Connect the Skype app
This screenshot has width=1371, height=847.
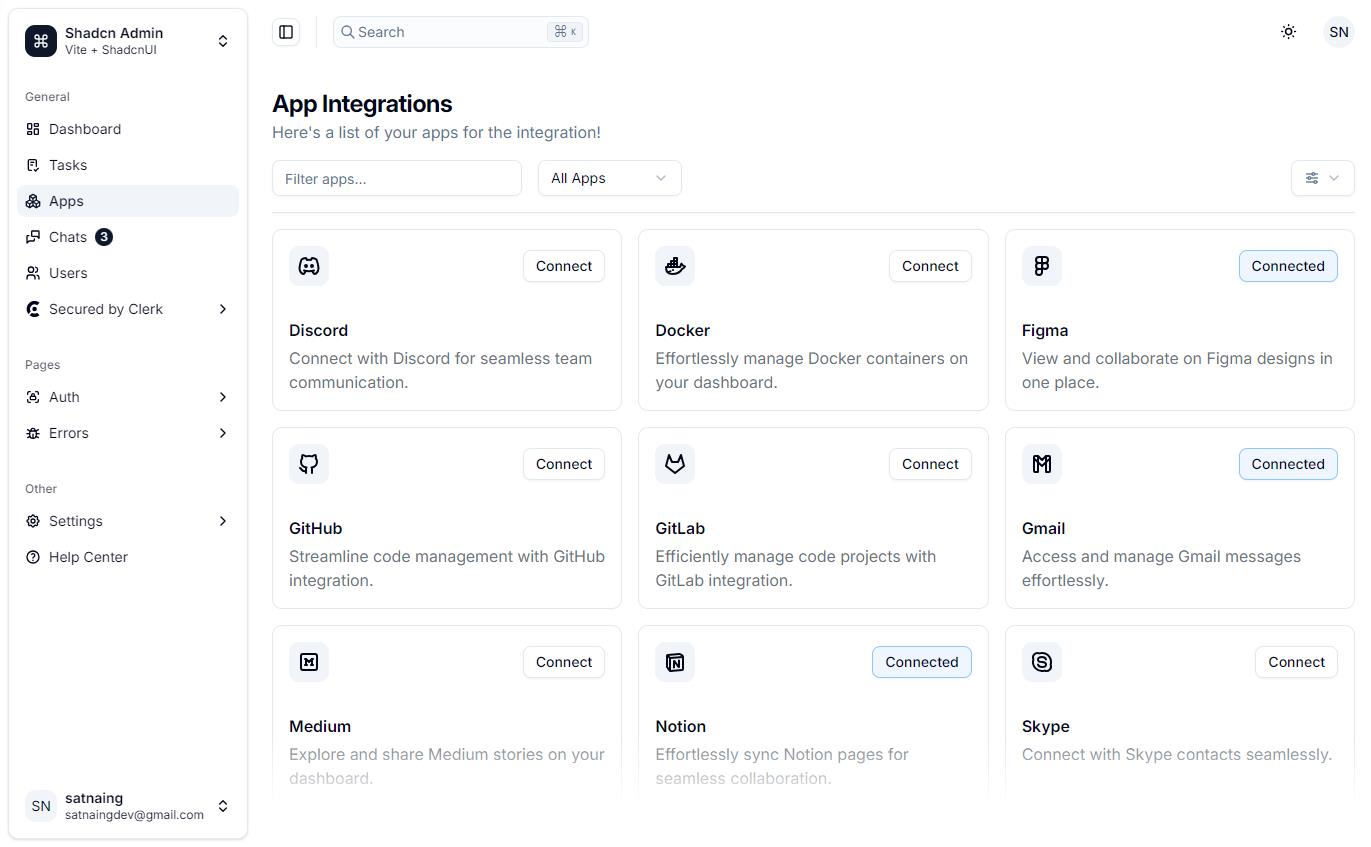(1296, 662)
